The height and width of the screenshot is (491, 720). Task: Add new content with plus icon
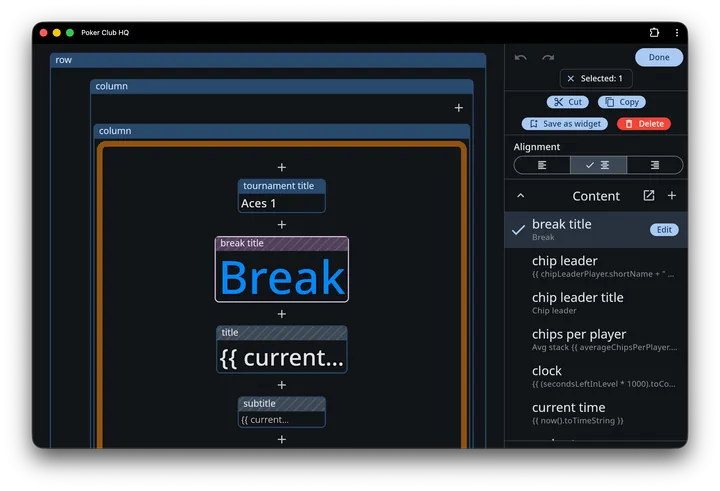pyautogui.click(x=671, y=196)
